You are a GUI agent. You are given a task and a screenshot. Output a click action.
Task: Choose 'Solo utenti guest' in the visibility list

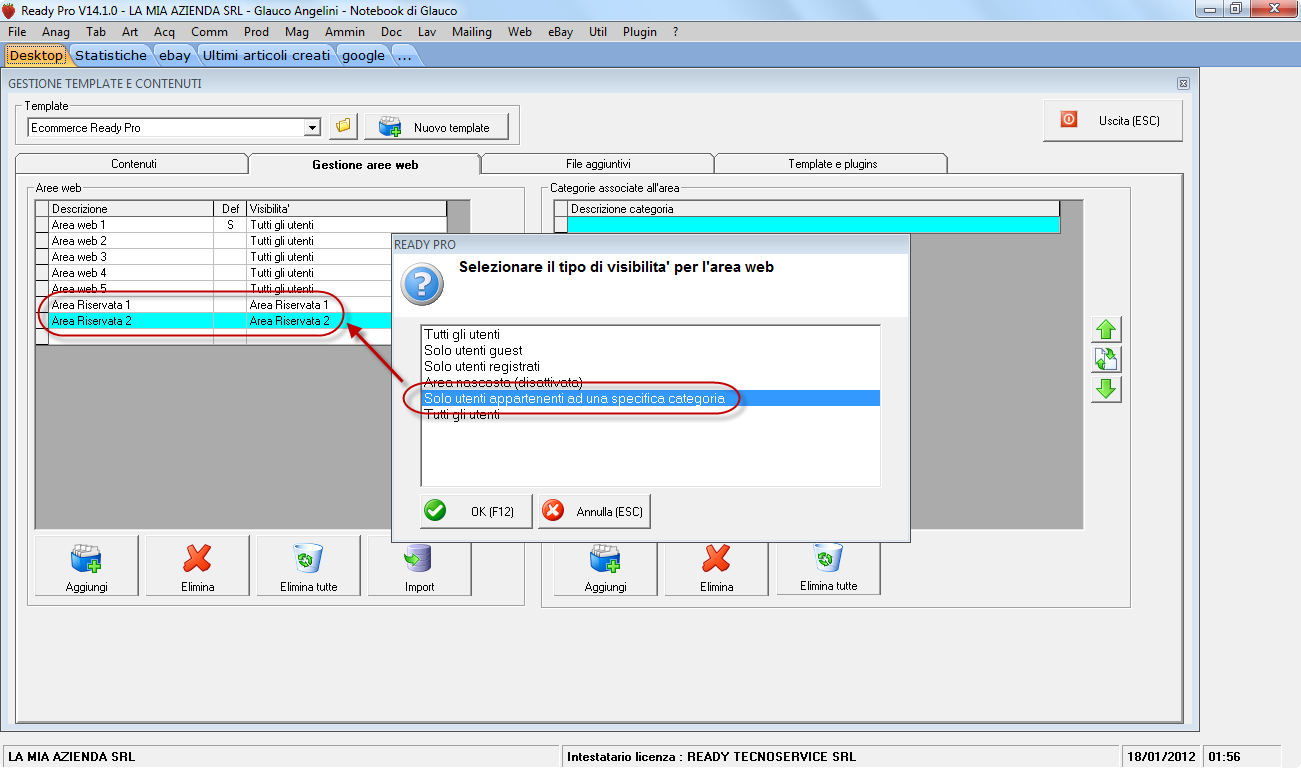coord(650,351)
